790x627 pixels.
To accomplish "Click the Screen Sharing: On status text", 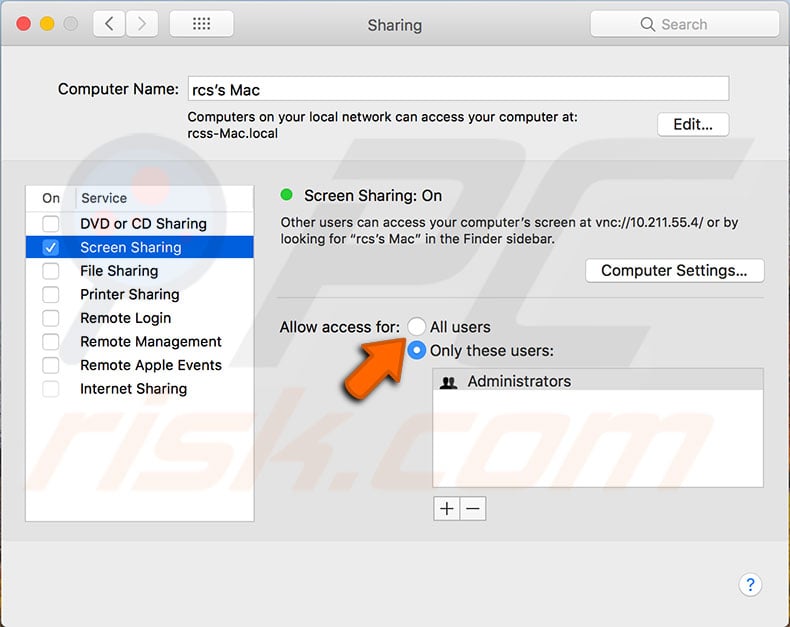I will pyautogui.click(x=373, y=196).
